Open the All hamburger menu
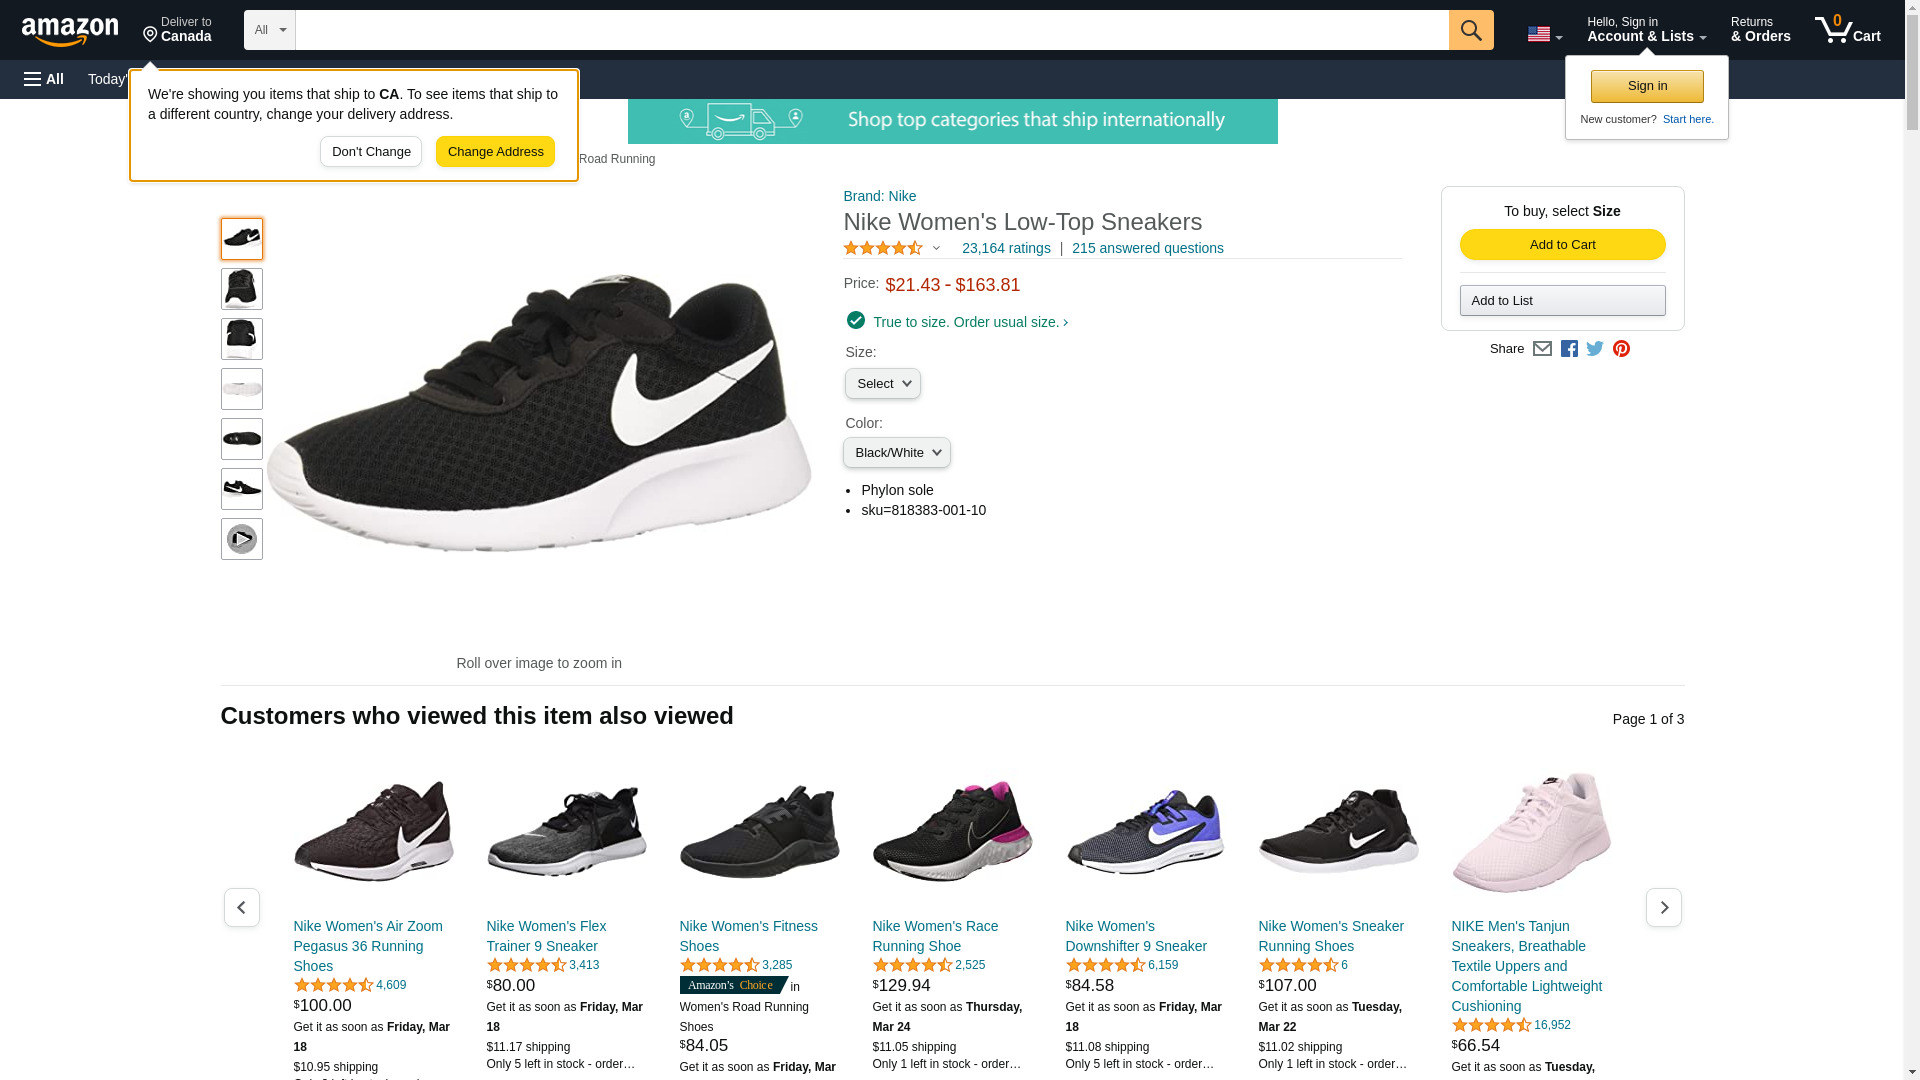Screen dimensions: 1920x1080 pos(44,79)
